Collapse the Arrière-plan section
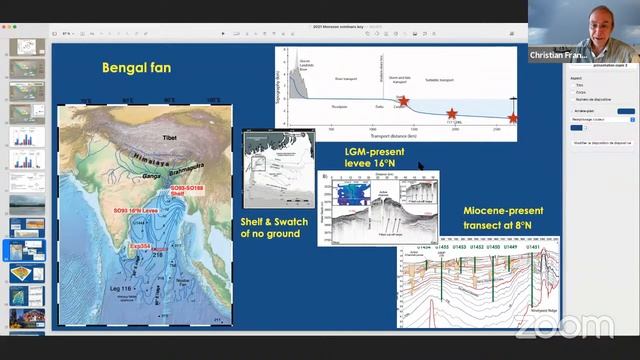640x360 pixels. [572, 111]
